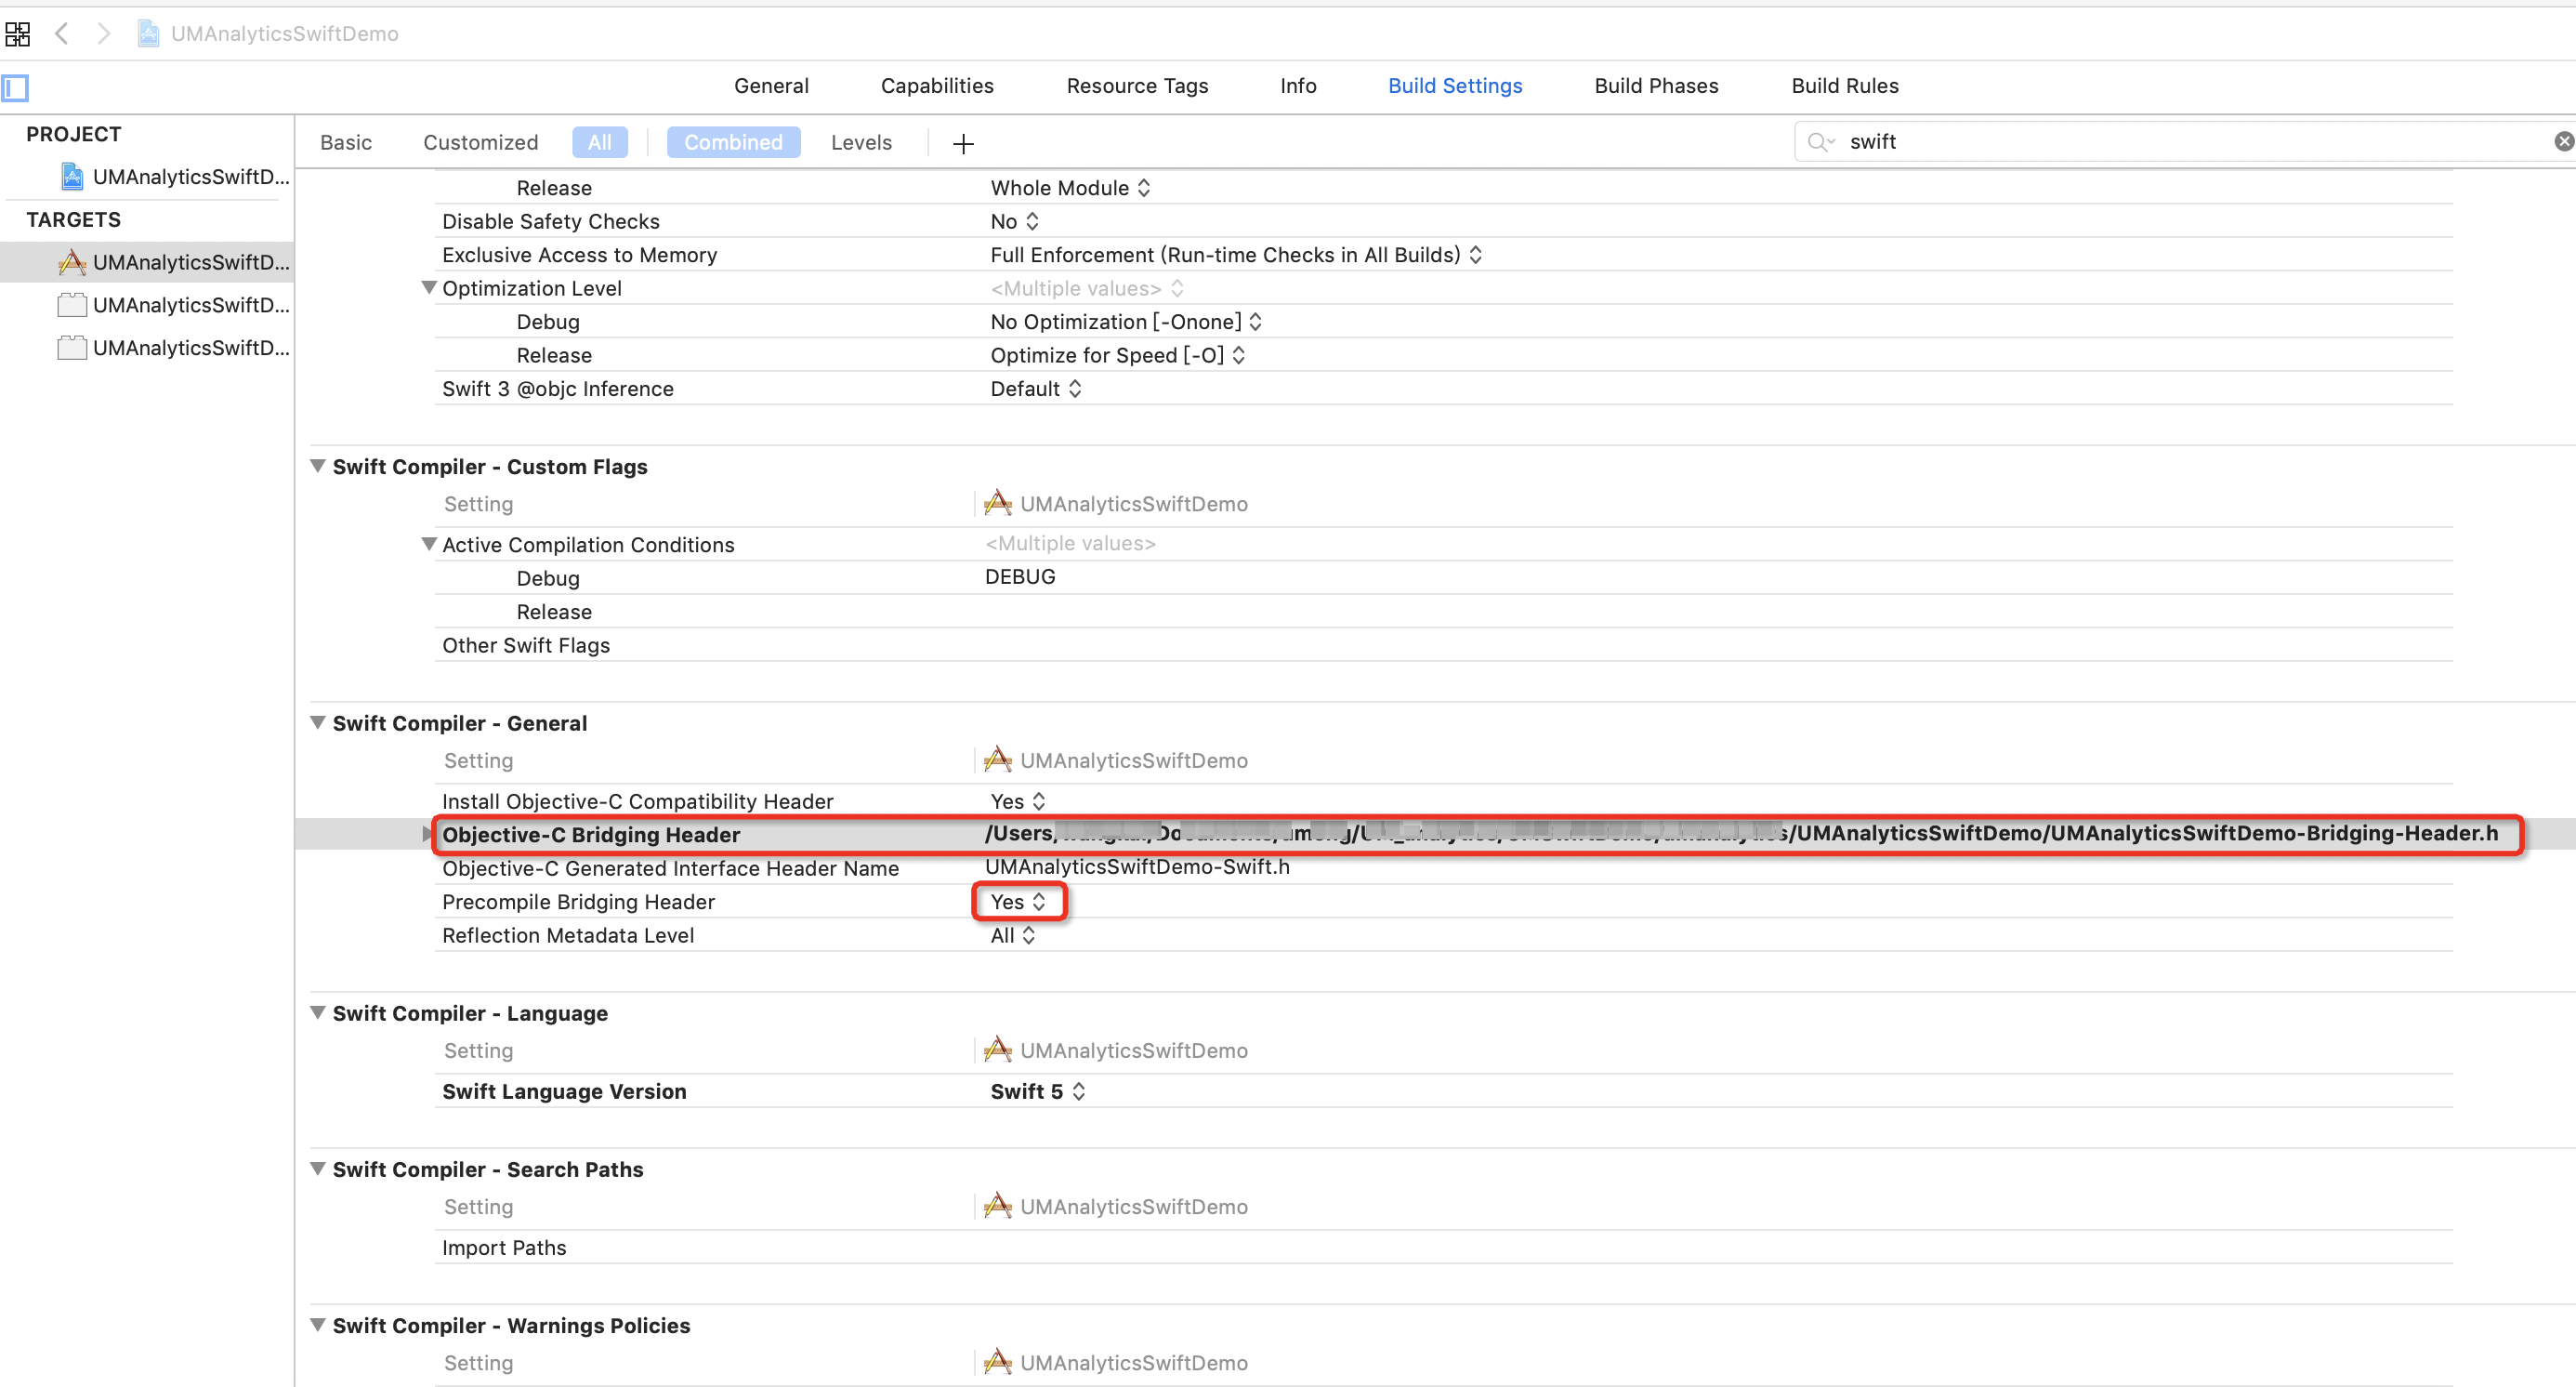Image resolution: width=2576 pixels, height=1387 pixels.
Task: Go back in editor history
Action: [x=62, y=34]
